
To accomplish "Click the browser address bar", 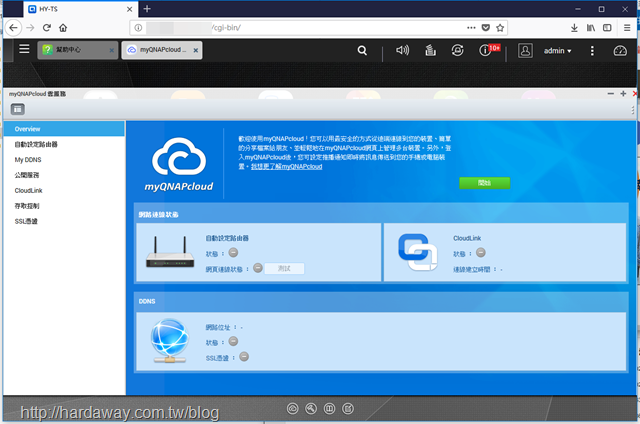I will (318, 28).
